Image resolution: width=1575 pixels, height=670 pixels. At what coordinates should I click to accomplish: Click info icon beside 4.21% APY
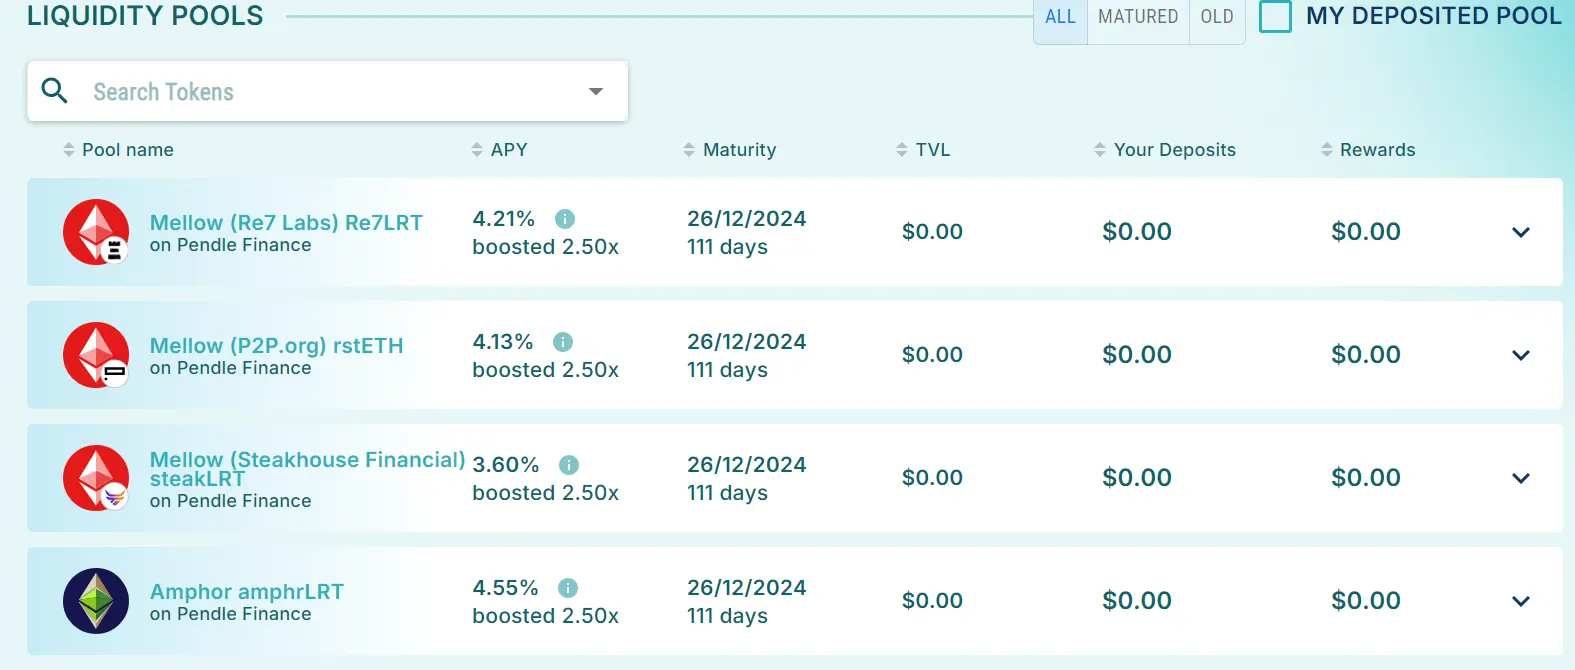[565, 219]
